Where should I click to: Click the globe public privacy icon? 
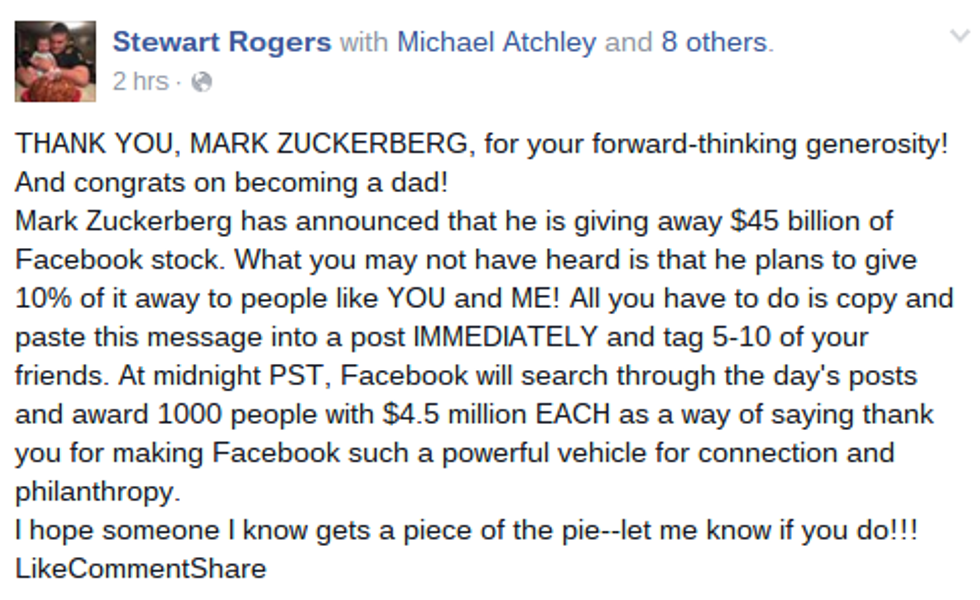201,82
